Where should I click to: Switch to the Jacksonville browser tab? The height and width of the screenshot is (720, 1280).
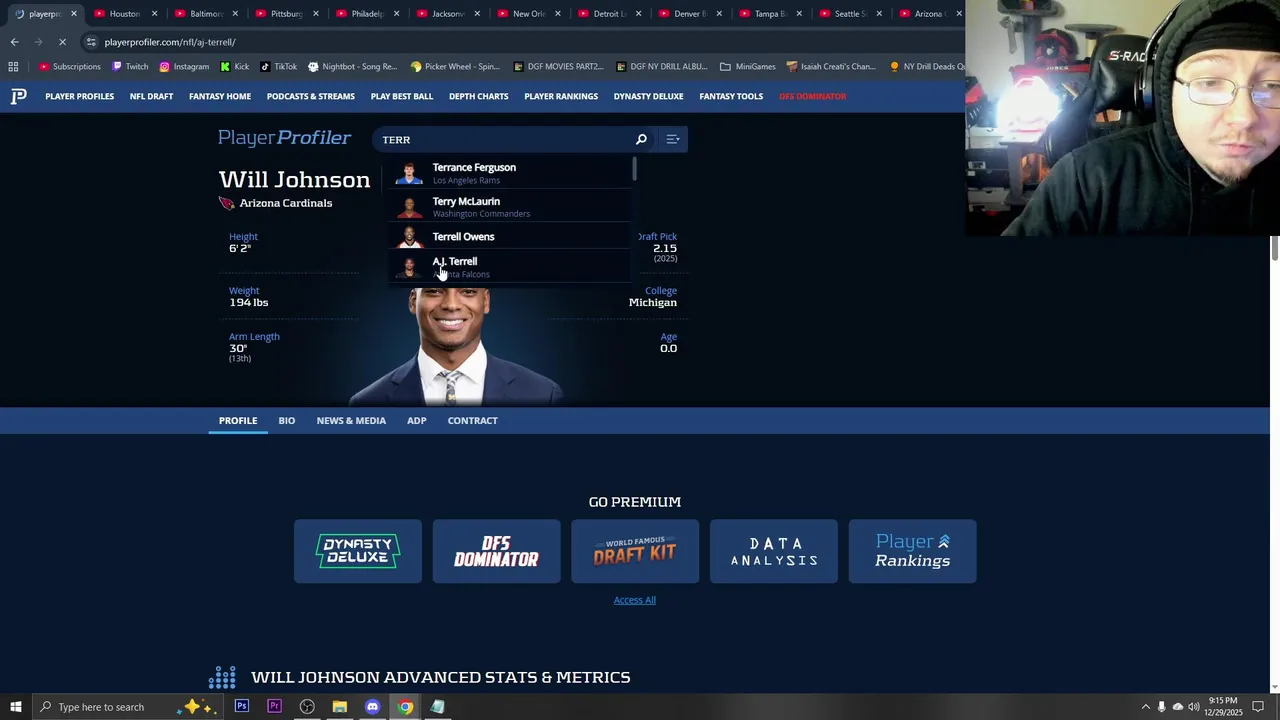447,14
